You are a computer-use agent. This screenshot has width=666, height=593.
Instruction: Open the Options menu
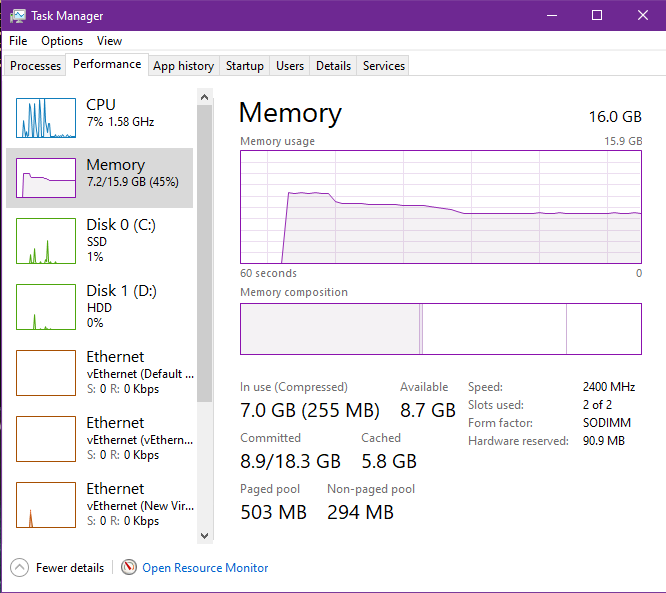tap(62, 41)
